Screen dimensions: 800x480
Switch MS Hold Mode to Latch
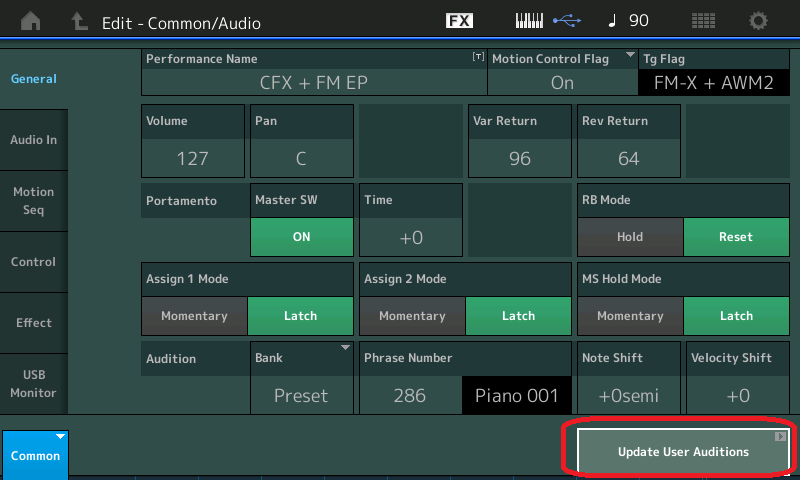736,316
